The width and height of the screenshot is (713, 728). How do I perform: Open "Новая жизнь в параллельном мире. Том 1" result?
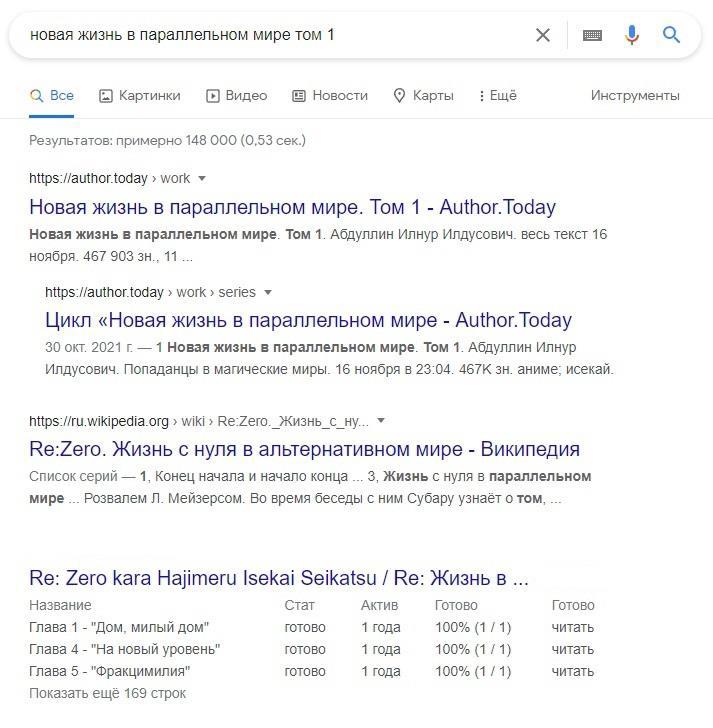coord(292,207)
